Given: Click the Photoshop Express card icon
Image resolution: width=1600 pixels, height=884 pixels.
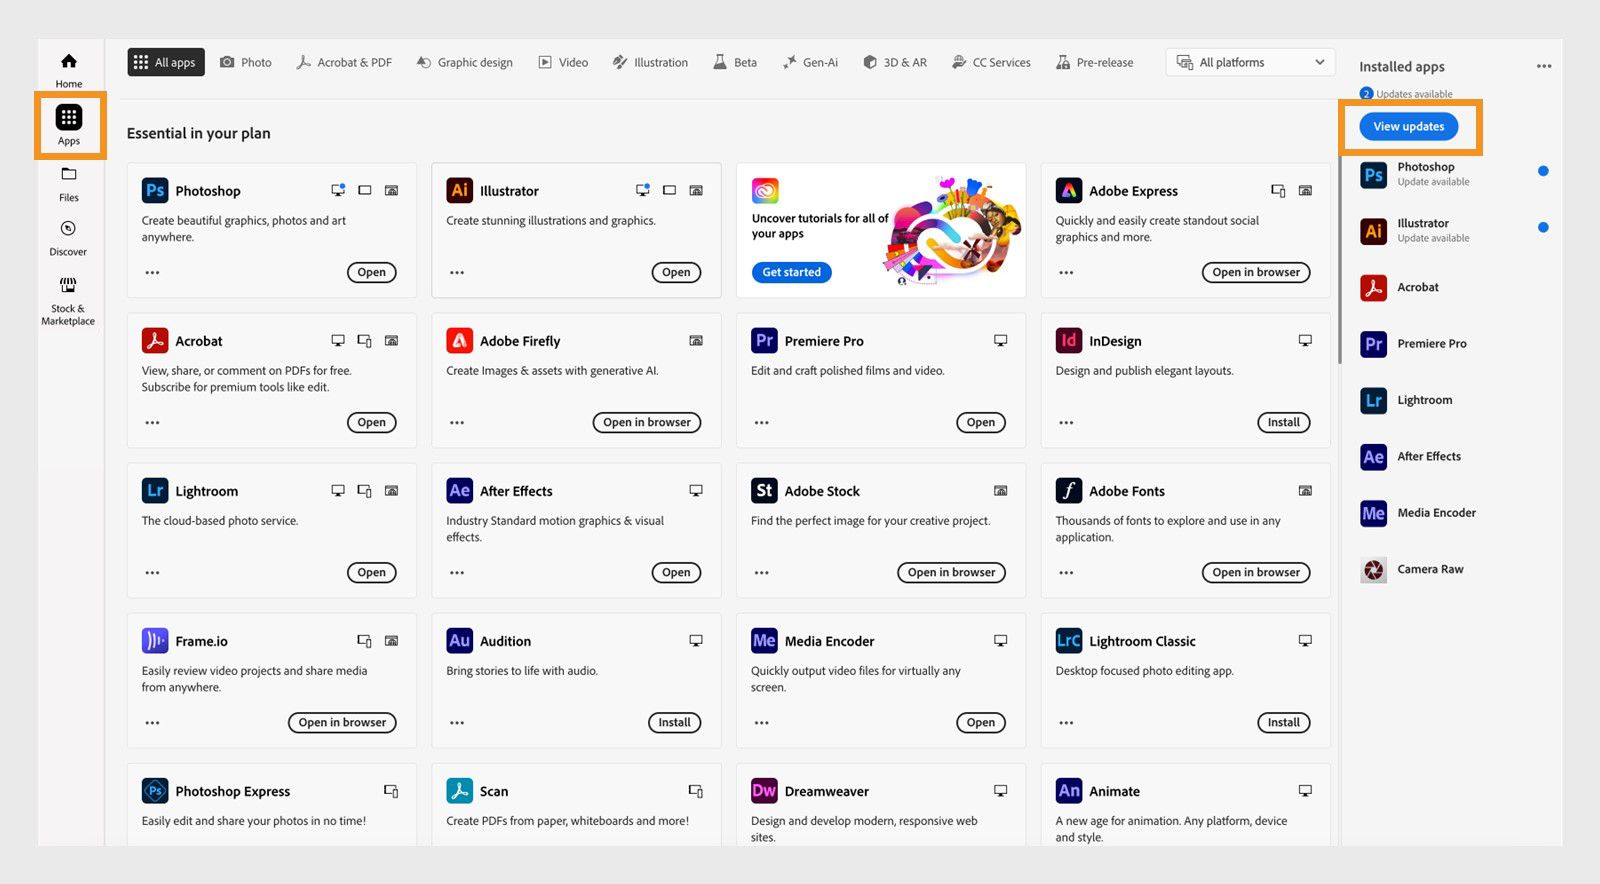Looking at the screenshot, I should pos(155,790).
